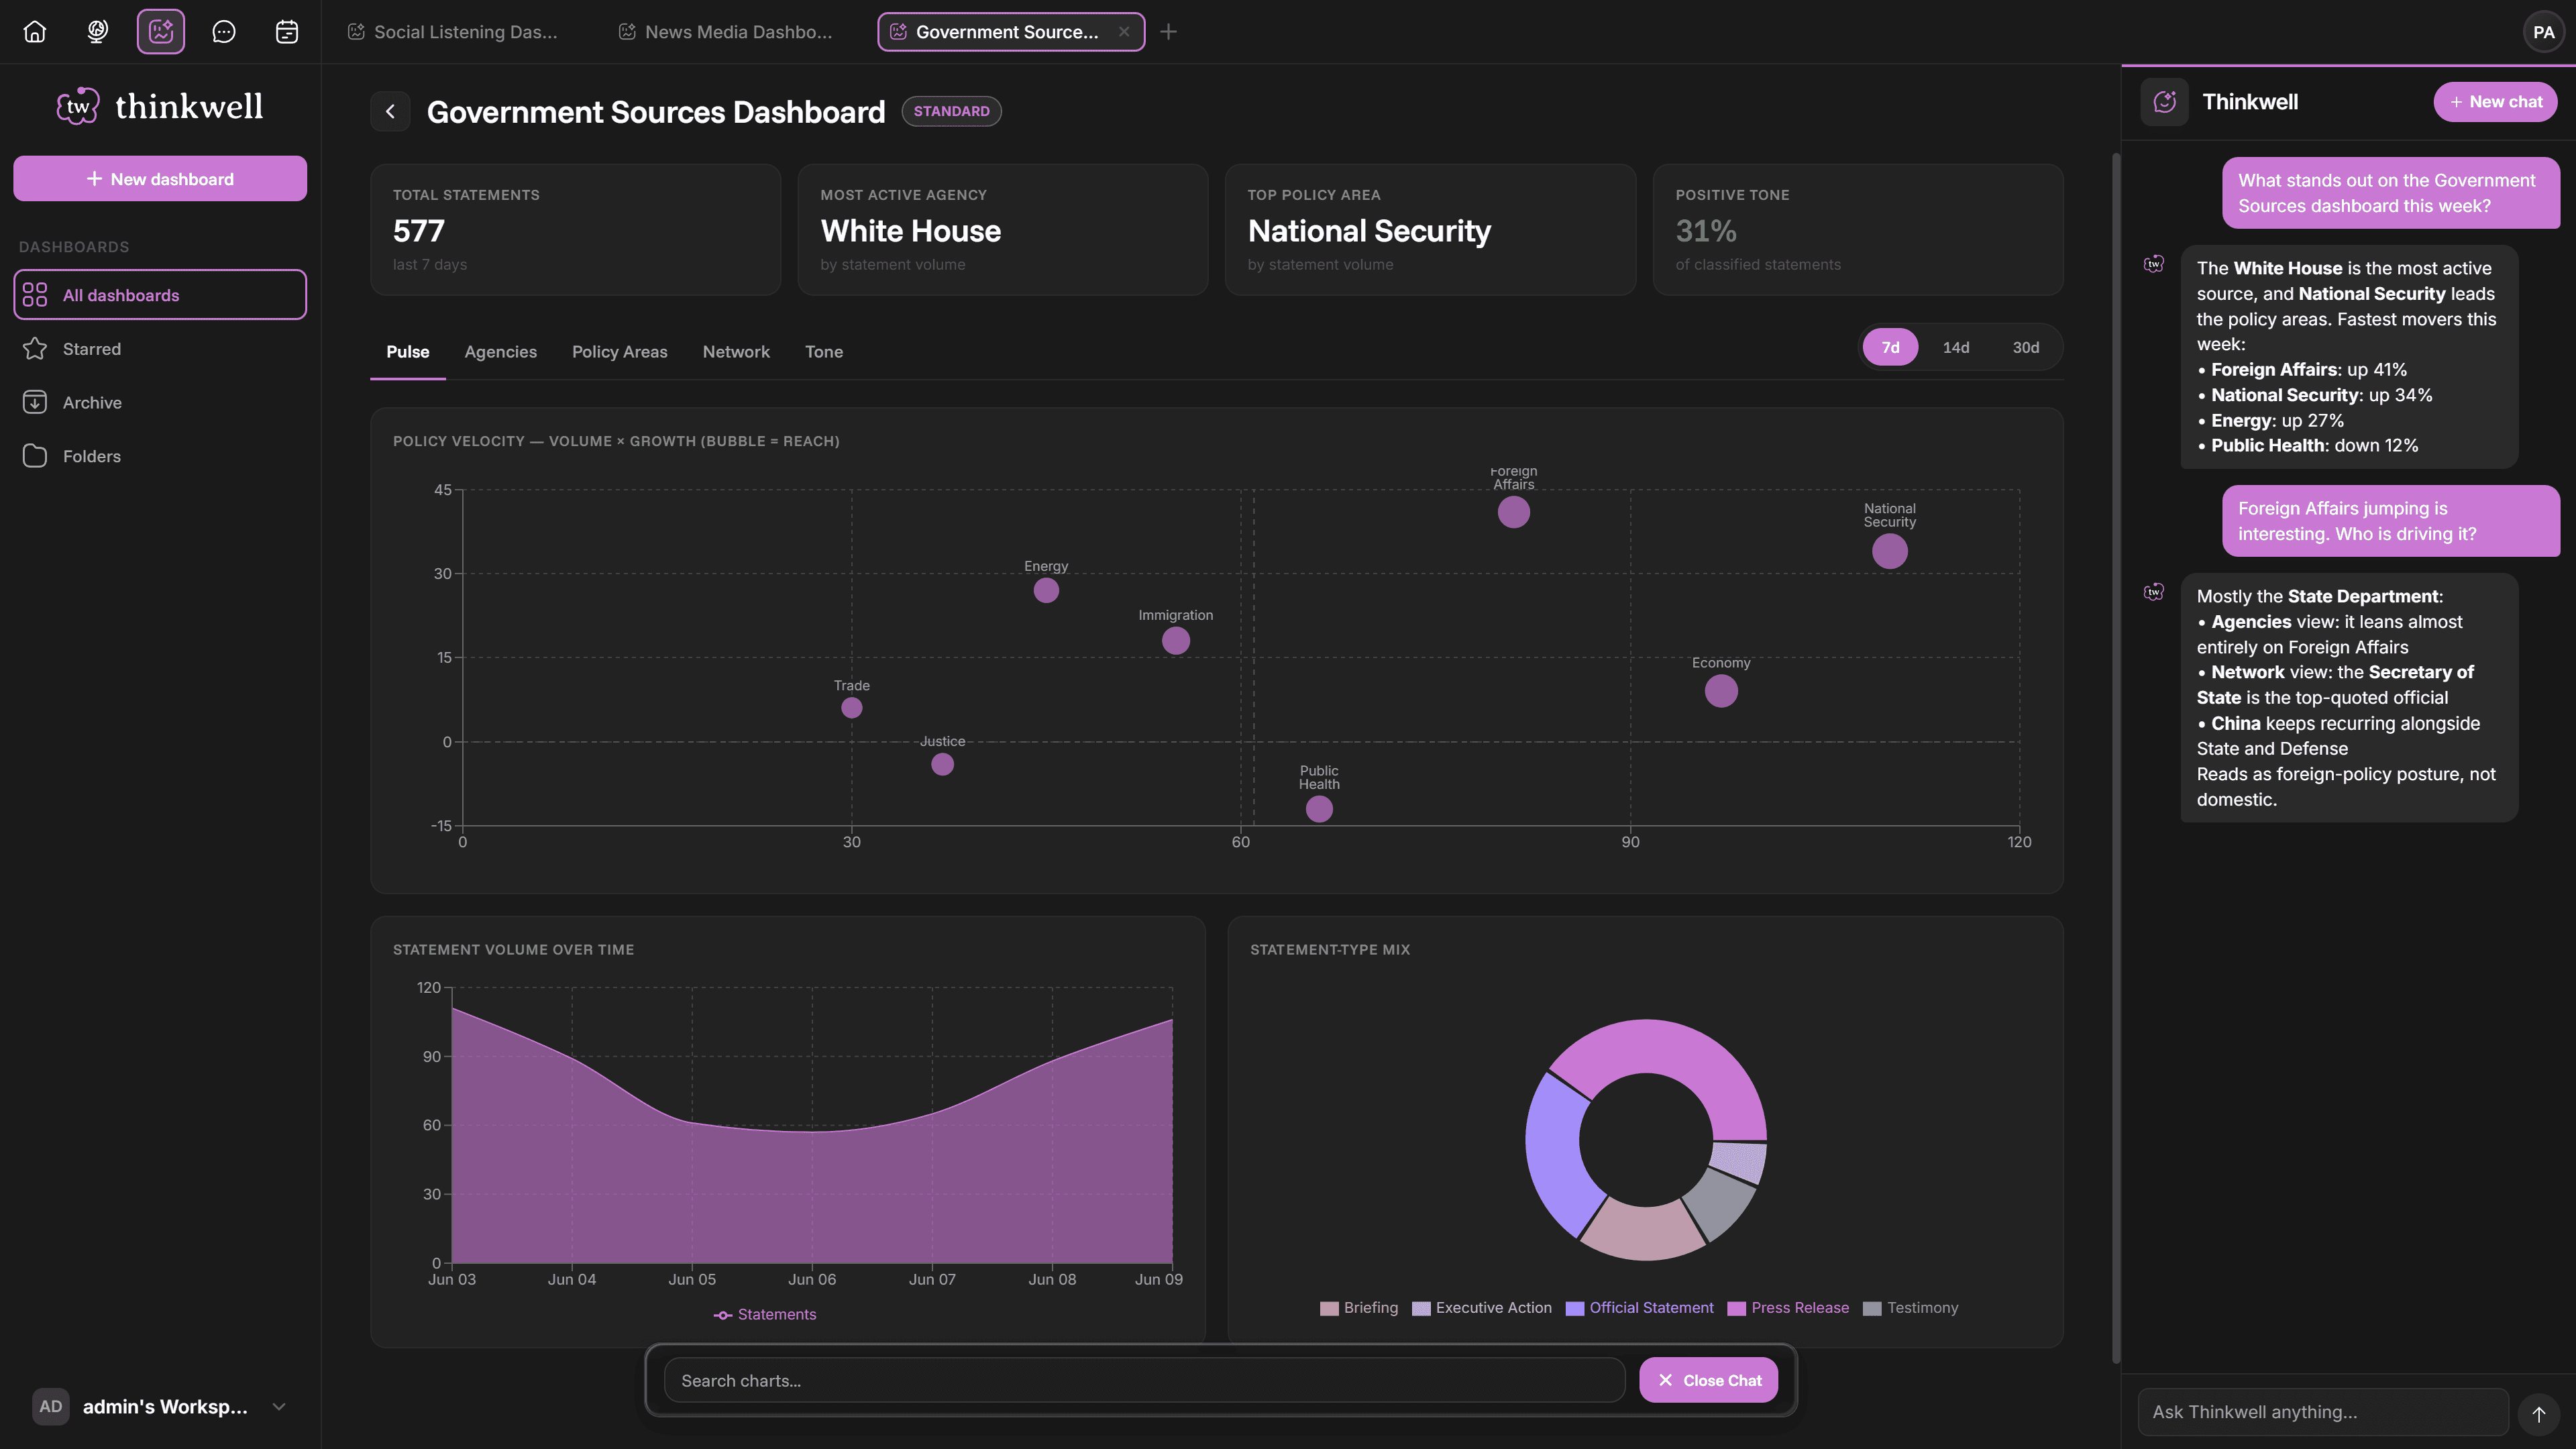Open the Agencies view tab

pos(500,352)
